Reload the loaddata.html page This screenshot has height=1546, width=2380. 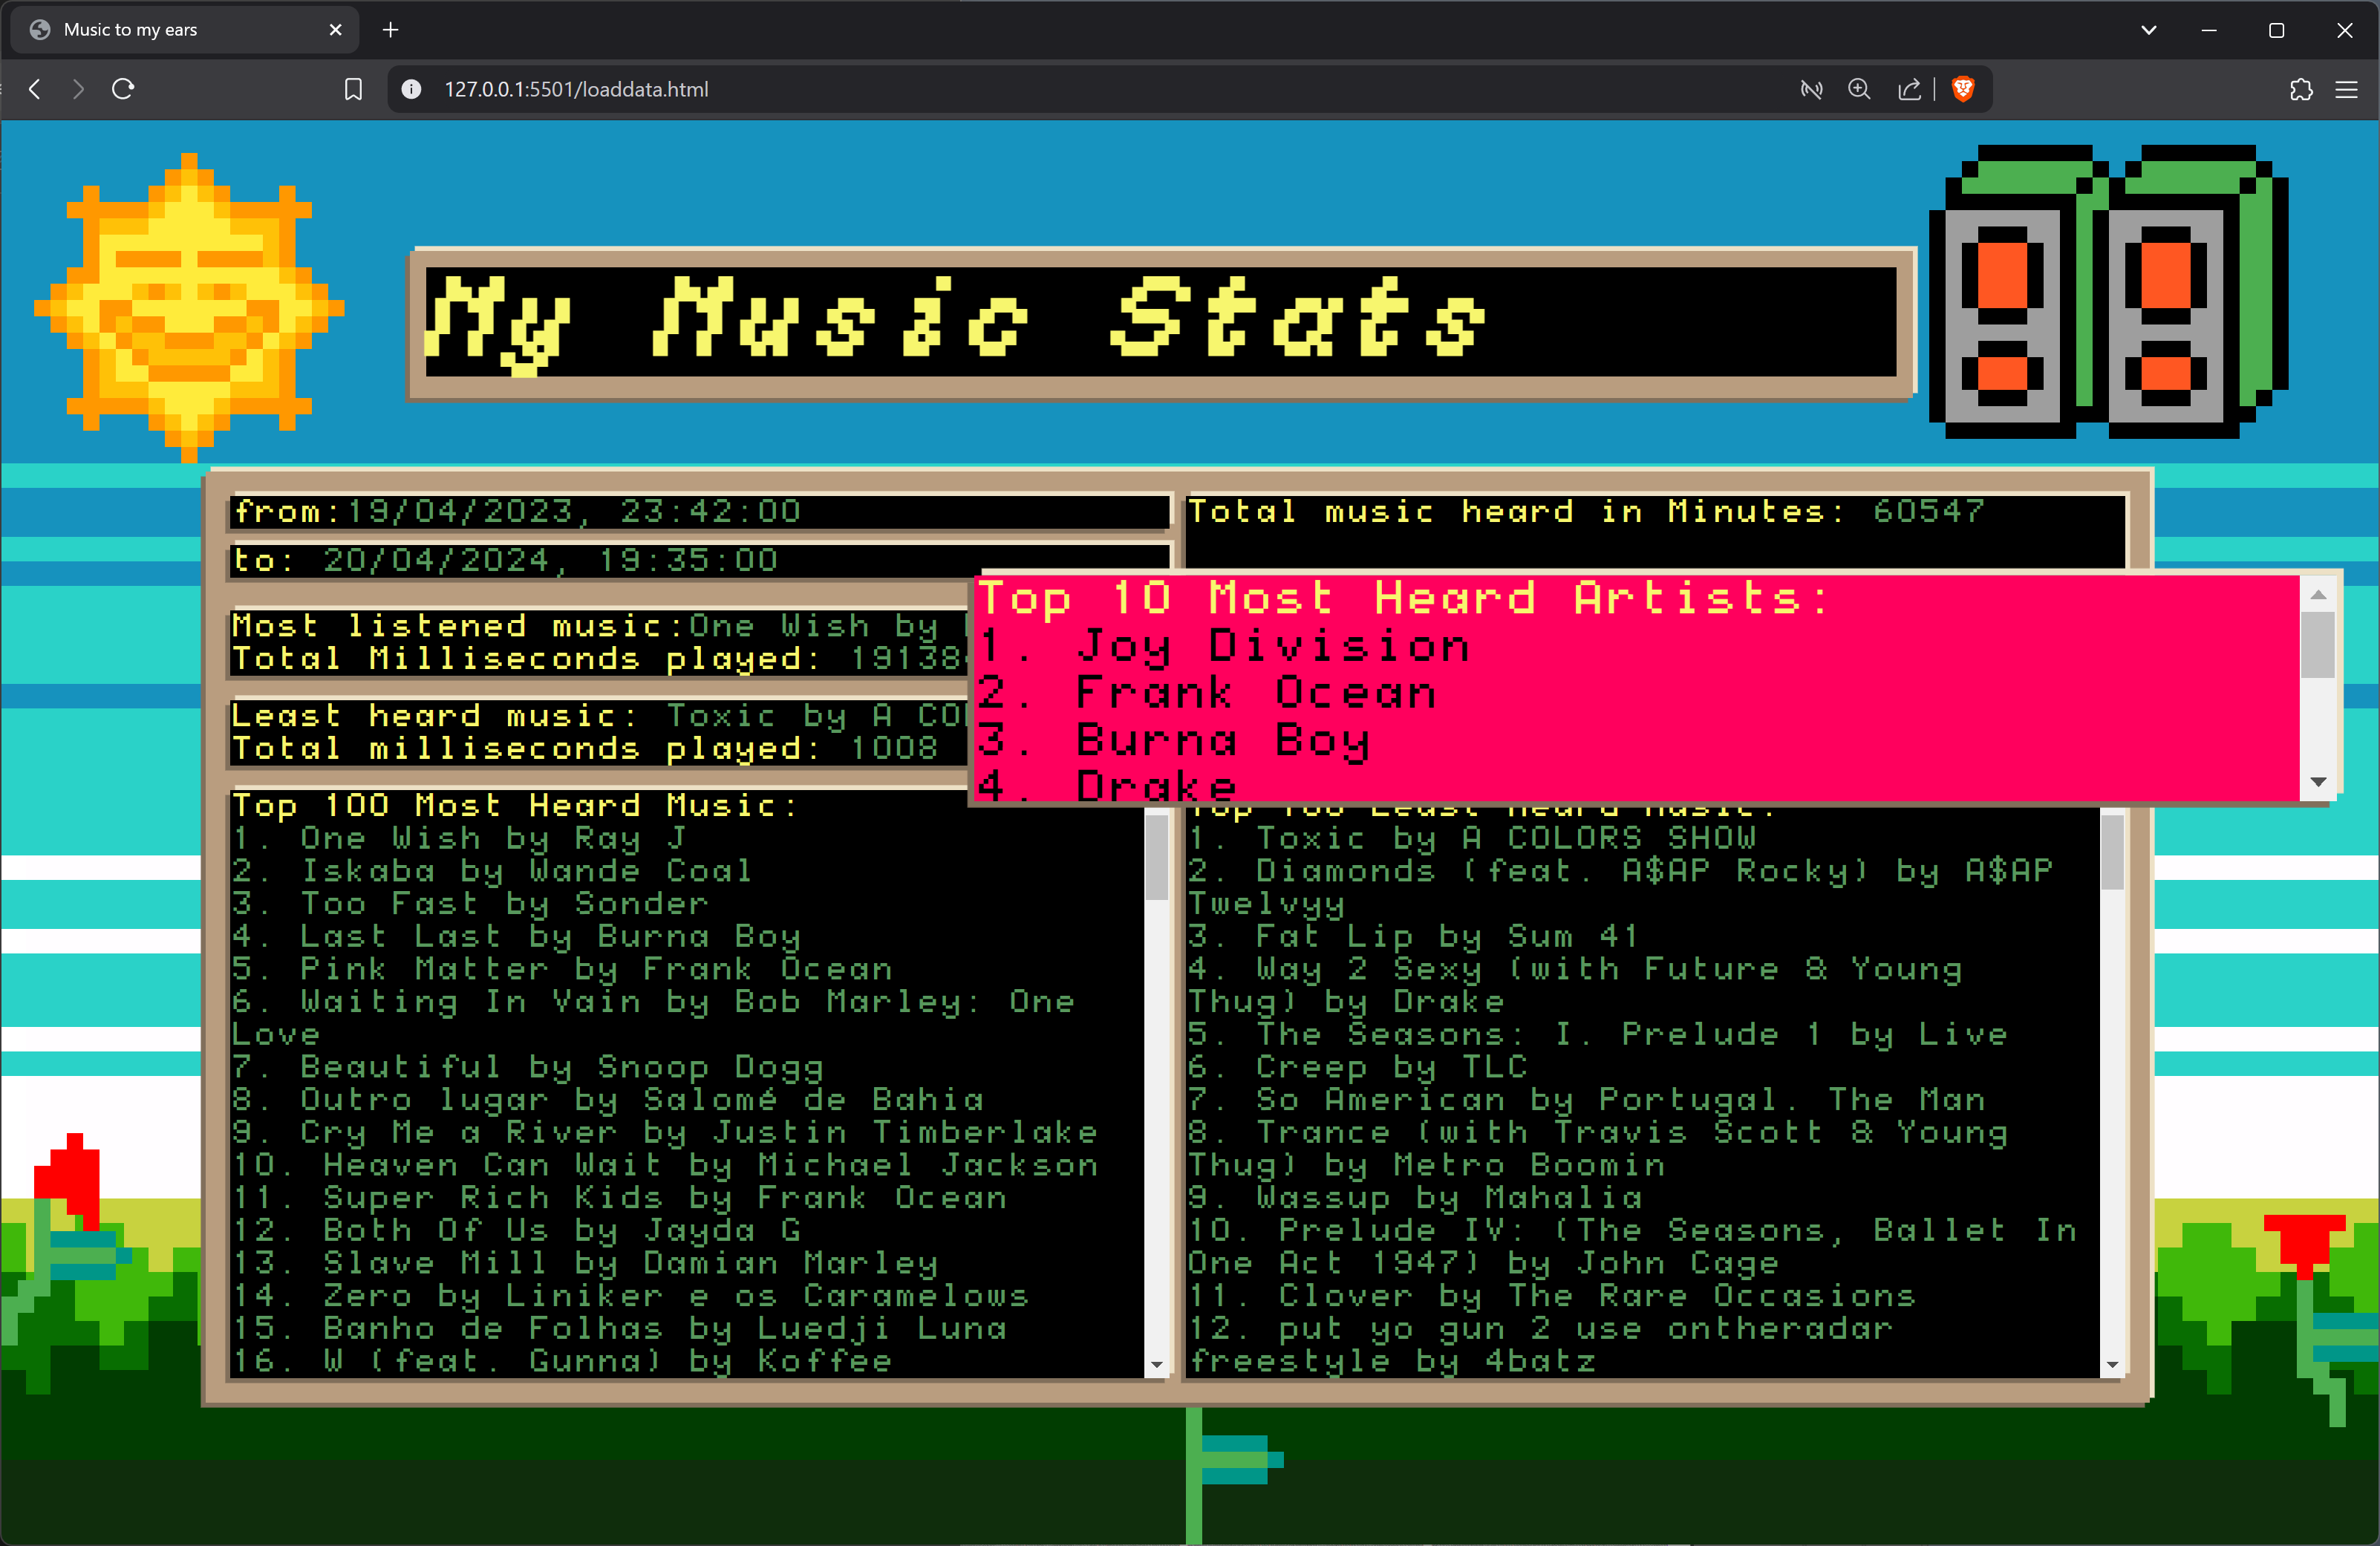click(x=123, y=89)
